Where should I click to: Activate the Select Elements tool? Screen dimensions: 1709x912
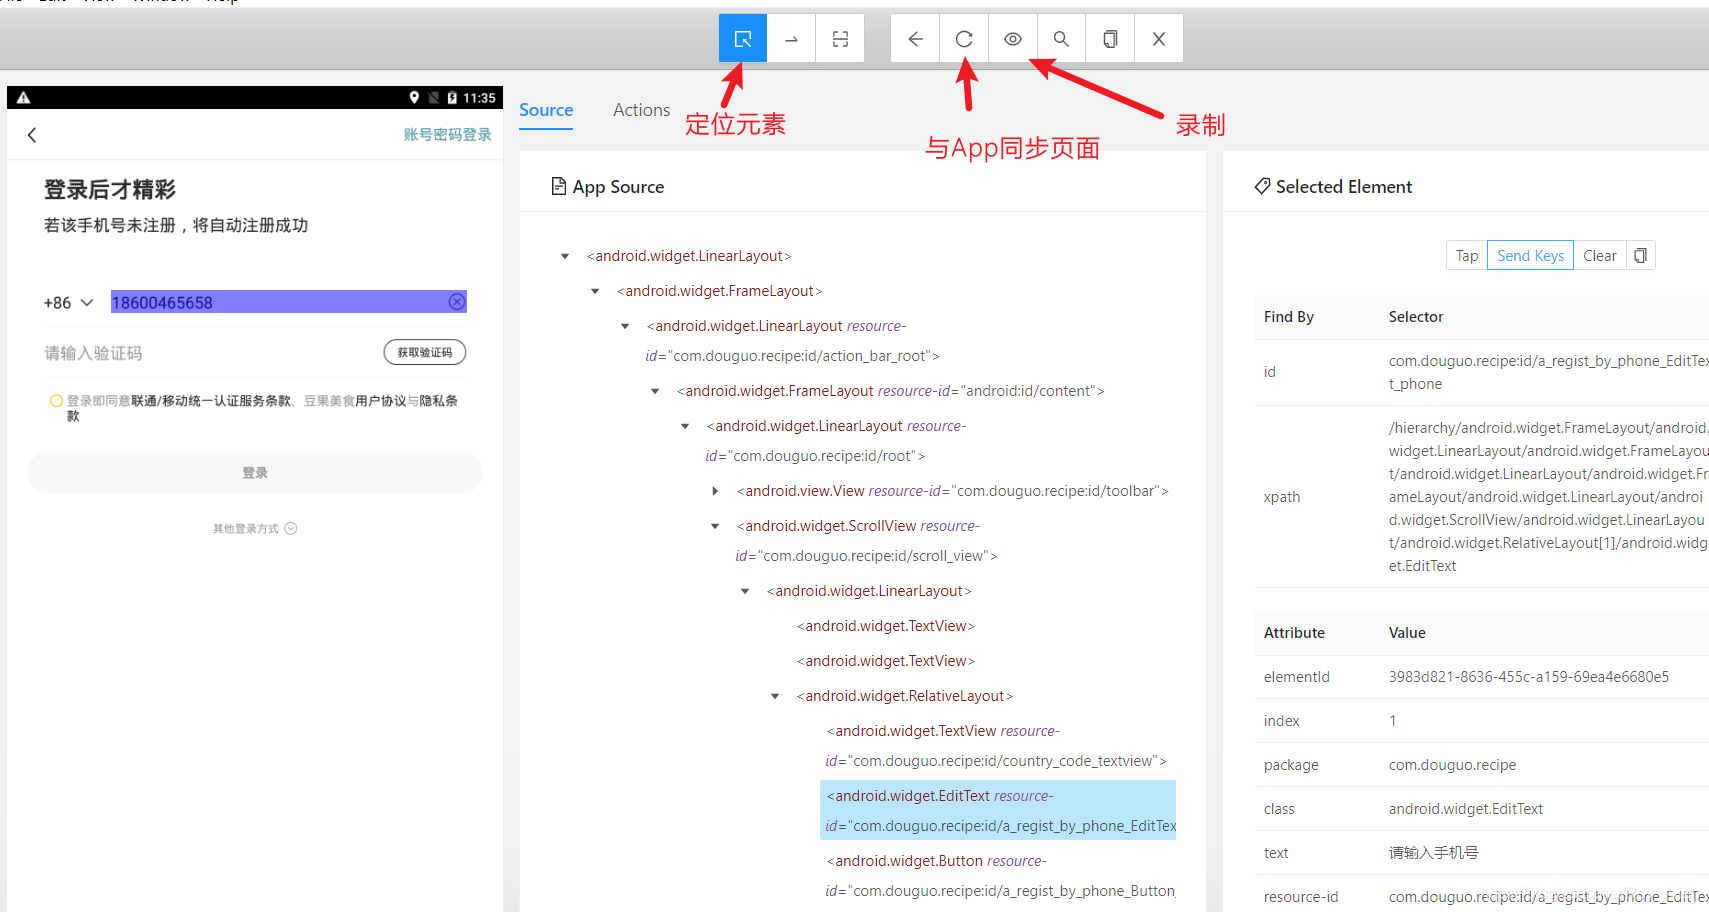(x=743, y=39)
